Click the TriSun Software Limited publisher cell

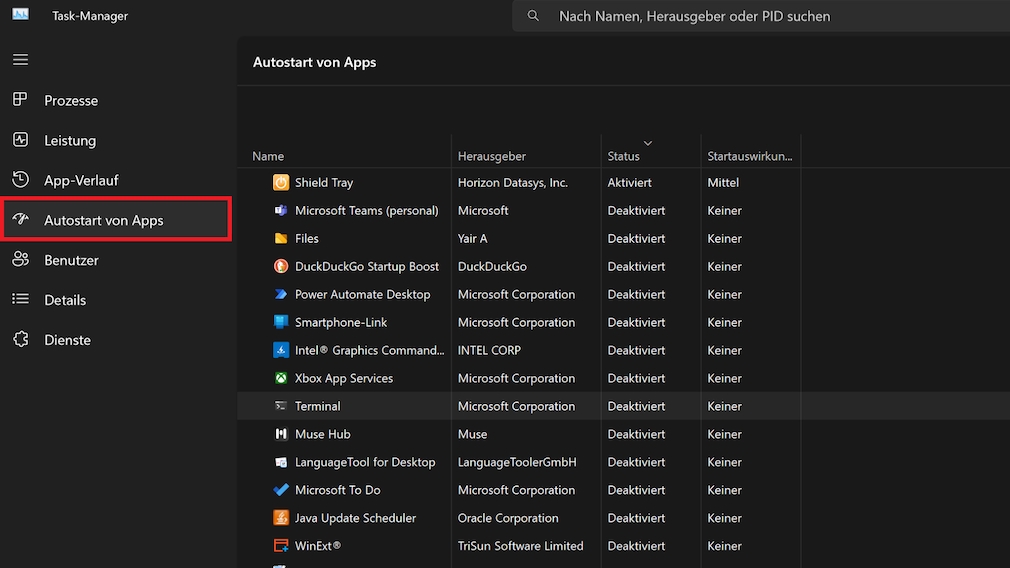tap(520, 545)
